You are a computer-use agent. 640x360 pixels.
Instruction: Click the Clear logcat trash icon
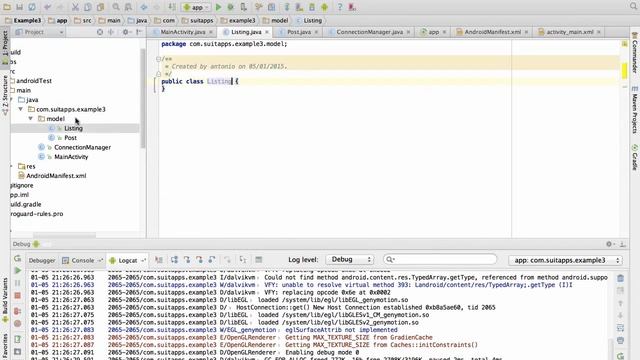tap(620, 278)
